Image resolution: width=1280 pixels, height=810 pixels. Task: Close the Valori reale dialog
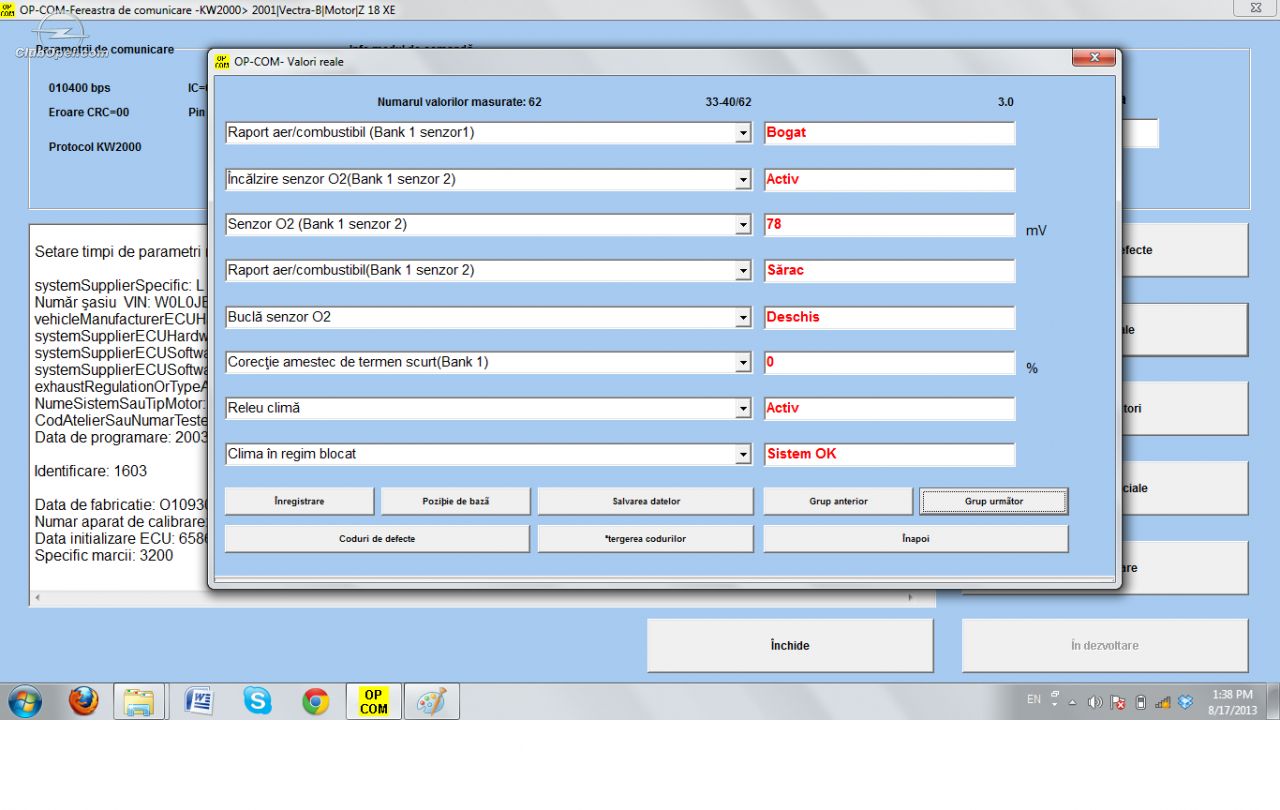point(1094,58)
